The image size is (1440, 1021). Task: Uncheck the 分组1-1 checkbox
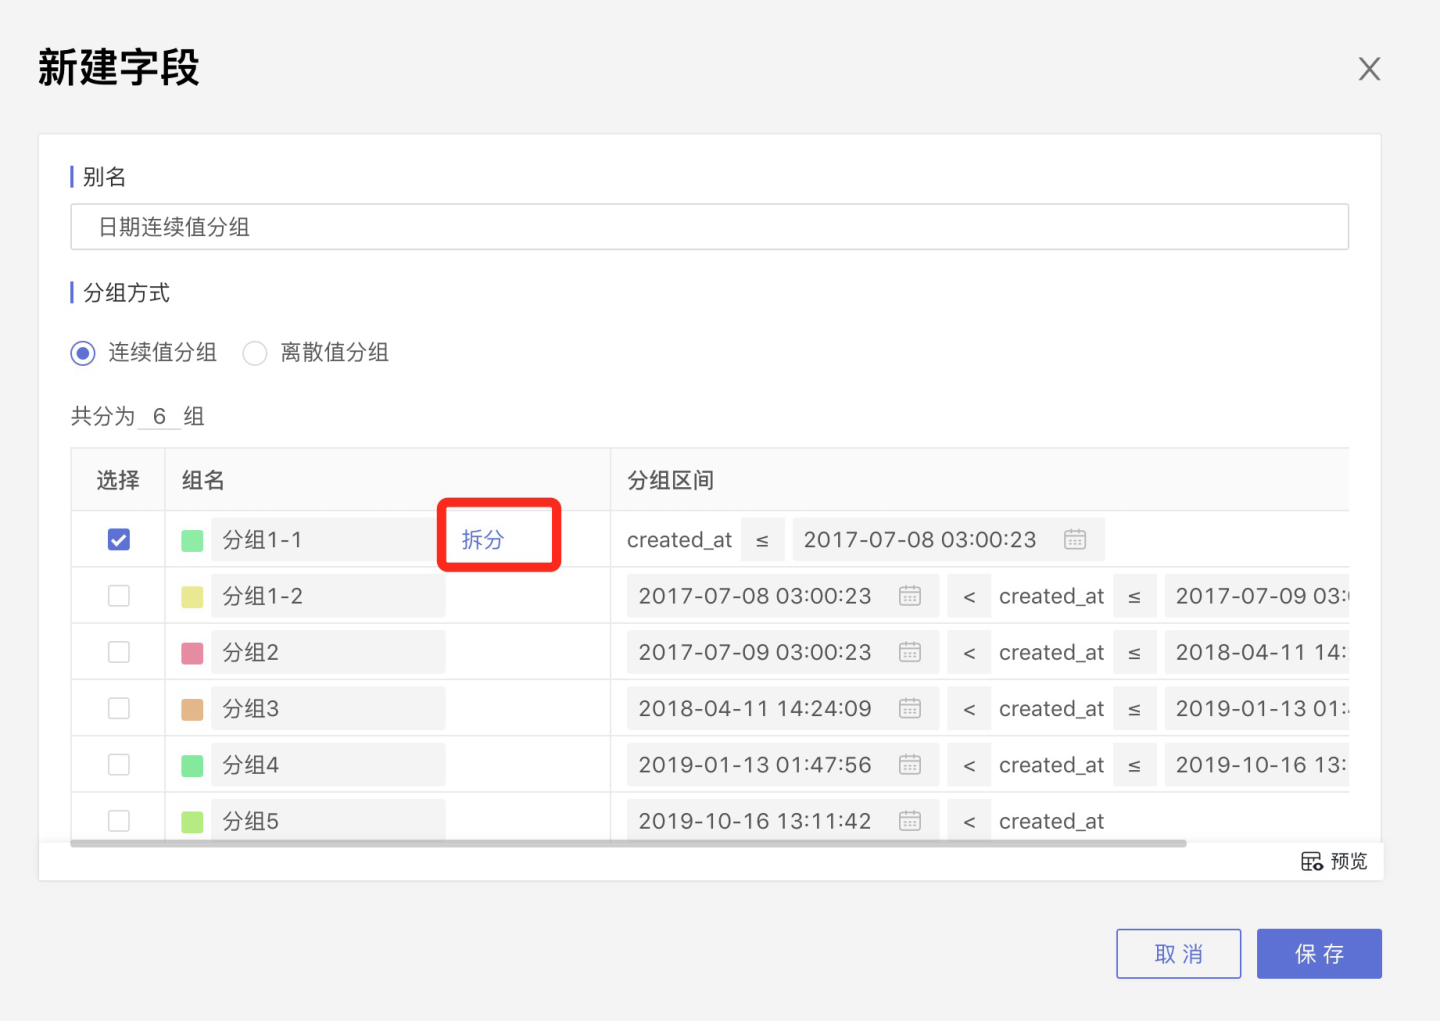pos(119,540)
